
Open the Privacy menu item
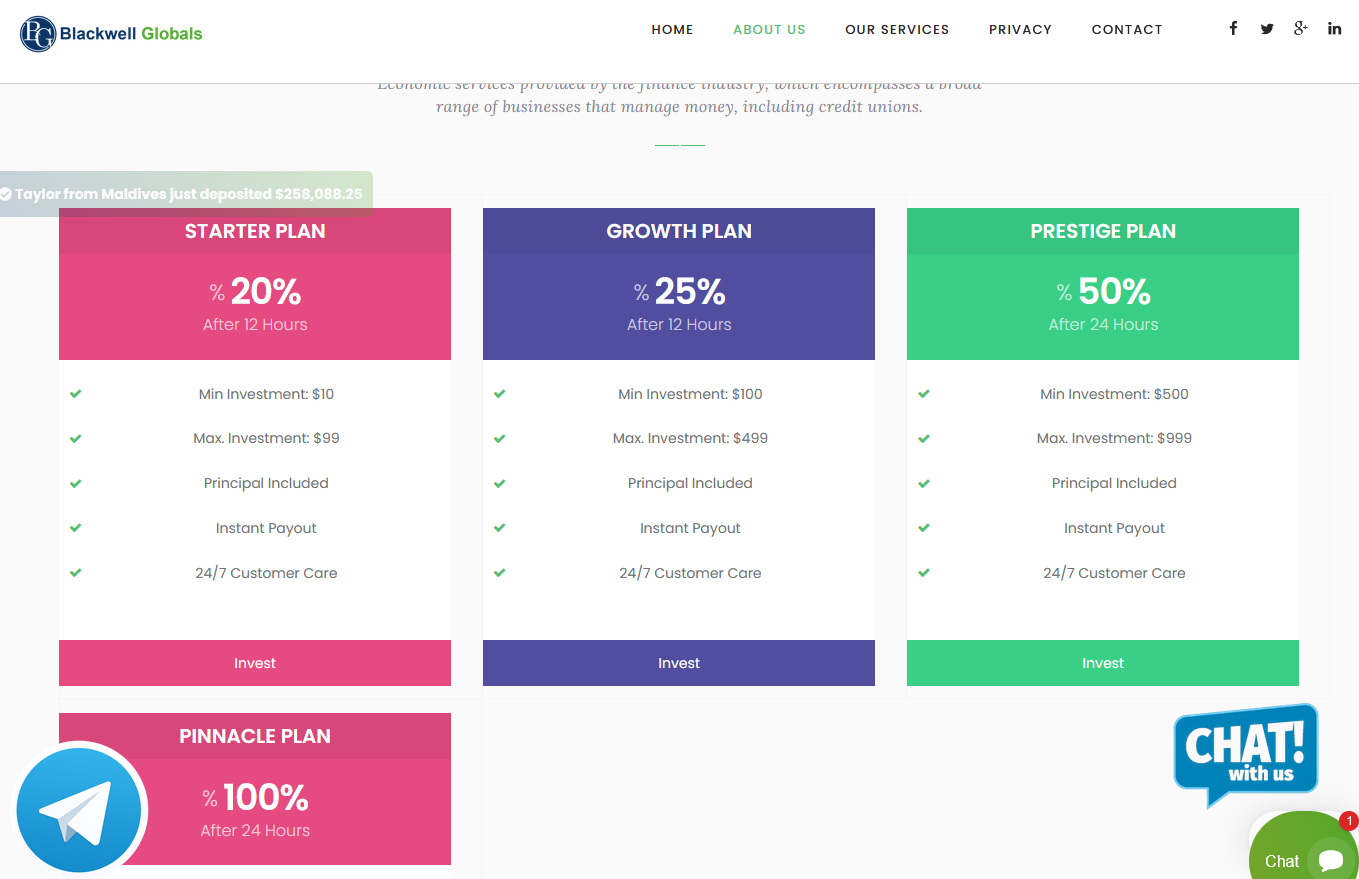click(1020, 30)
